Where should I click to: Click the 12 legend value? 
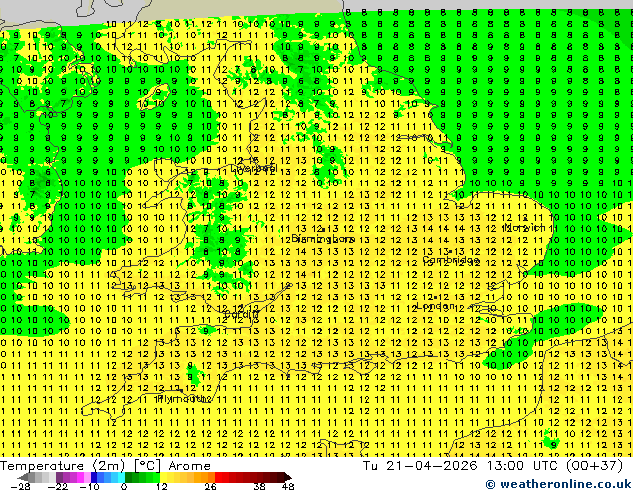(x=161, y=486)
